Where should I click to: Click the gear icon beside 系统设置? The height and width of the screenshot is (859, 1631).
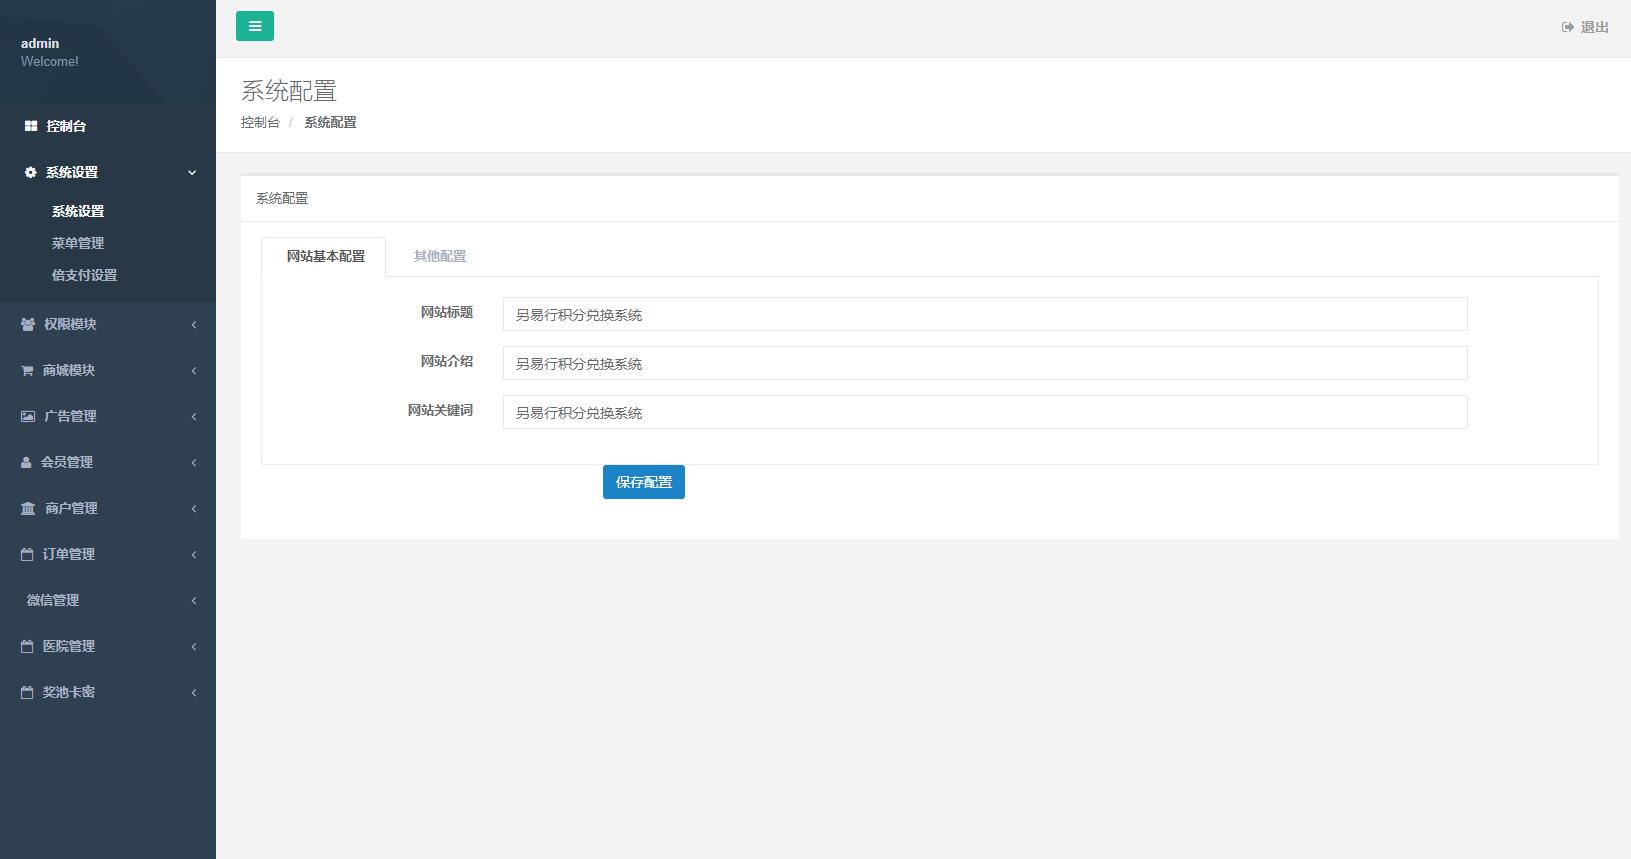coord(31,172)
